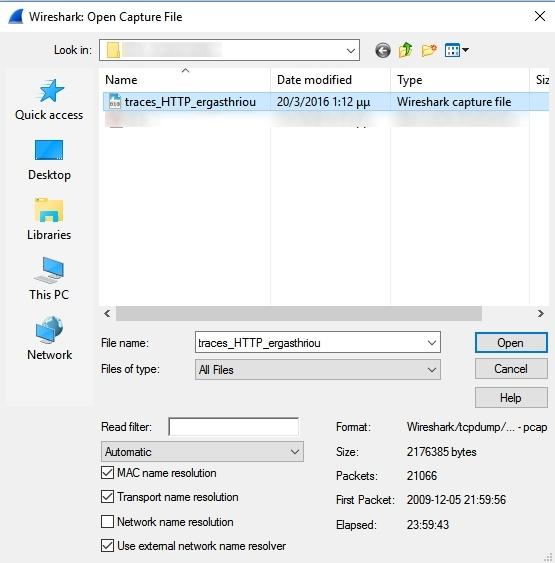The width and height of the screenshot is (555, 563).
Task: Open Libraries location
Action: [x=49, y=219]
